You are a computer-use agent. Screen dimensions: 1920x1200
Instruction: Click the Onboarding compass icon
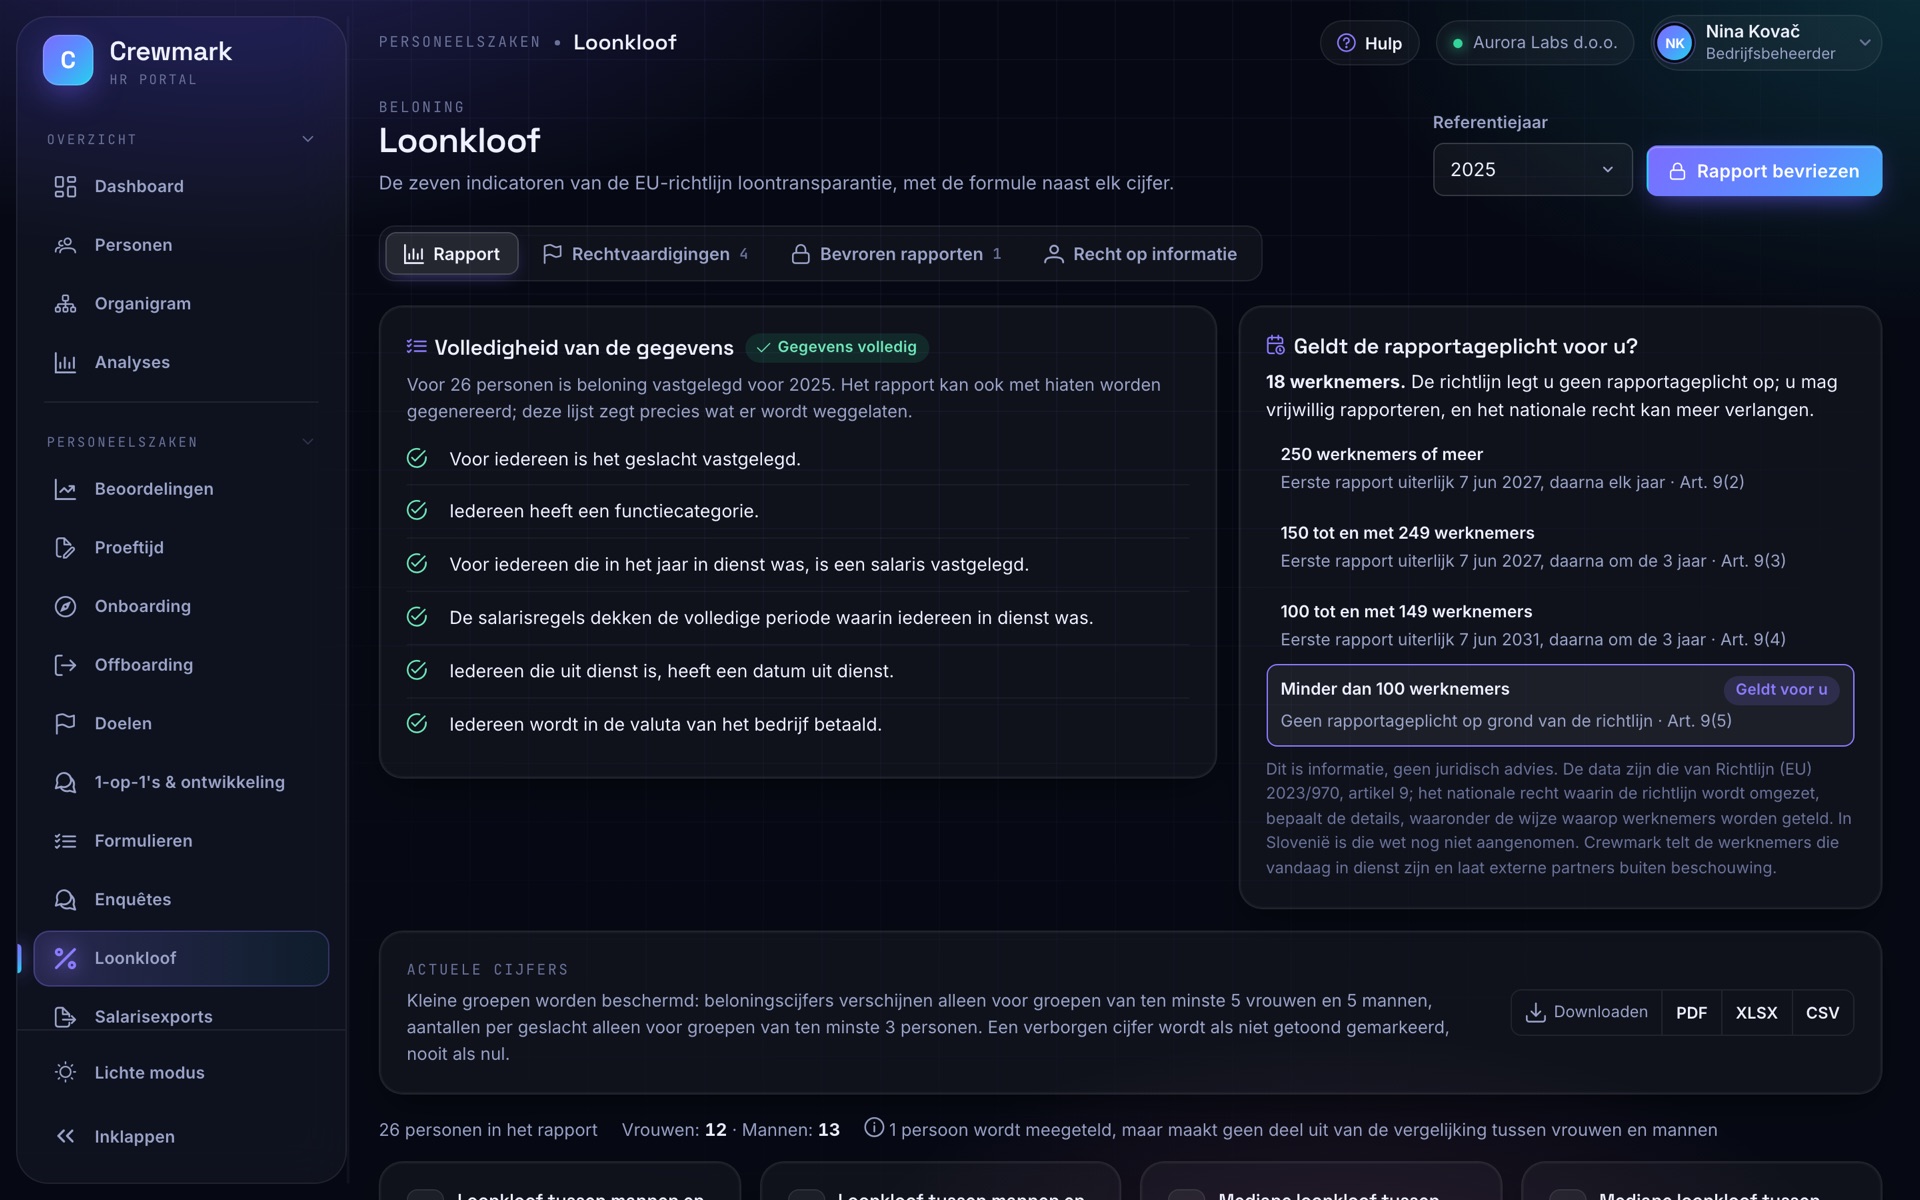(x=65, y=607)
